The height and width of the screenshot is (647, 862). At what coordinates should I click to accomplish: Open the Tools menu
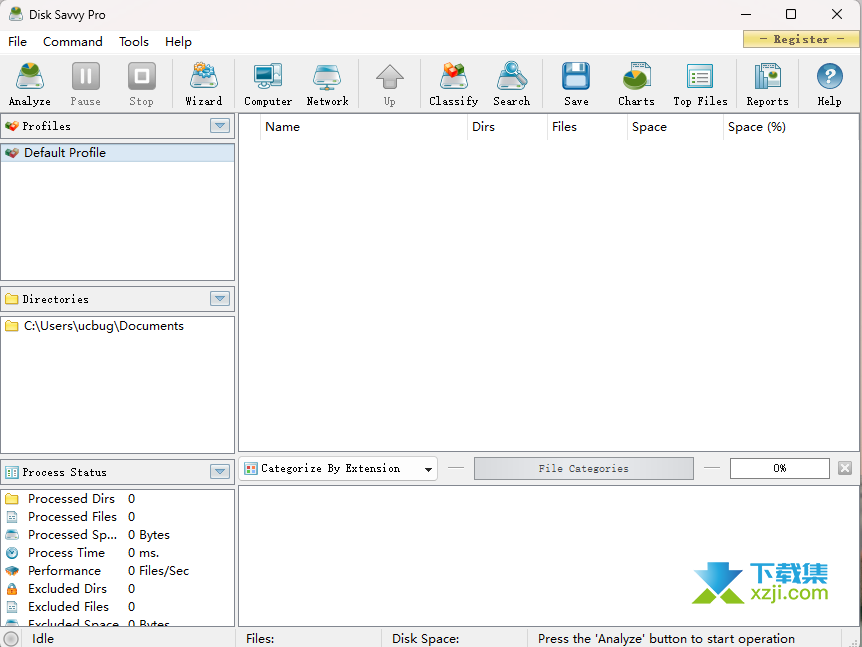click(x=134, y=42)
